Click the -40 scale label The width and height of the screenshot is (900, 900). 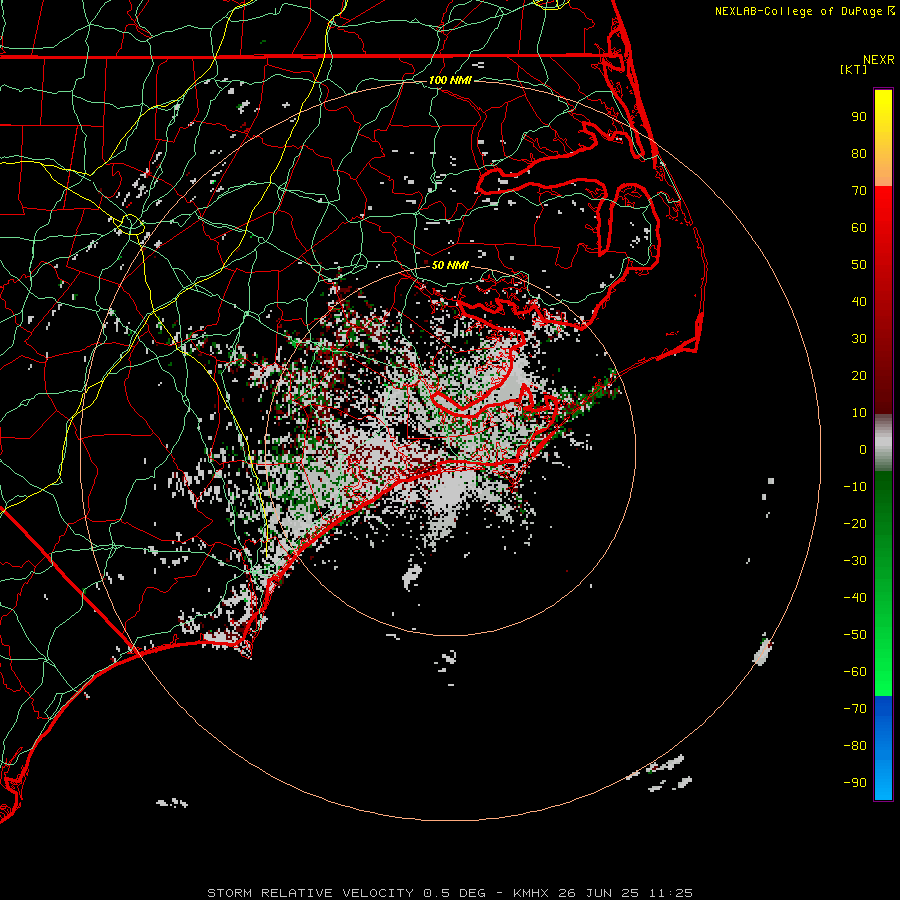pos(855,598)
